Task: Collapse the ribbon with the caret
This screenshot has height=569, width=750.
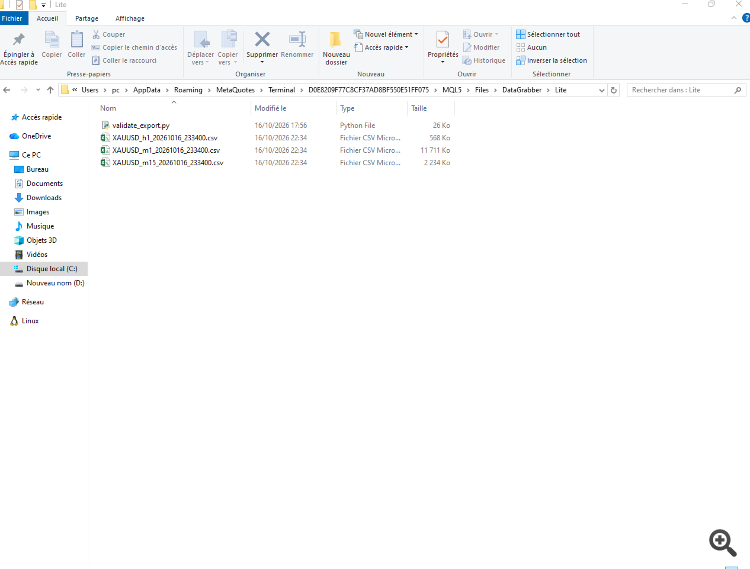Action: pos(734,18)
